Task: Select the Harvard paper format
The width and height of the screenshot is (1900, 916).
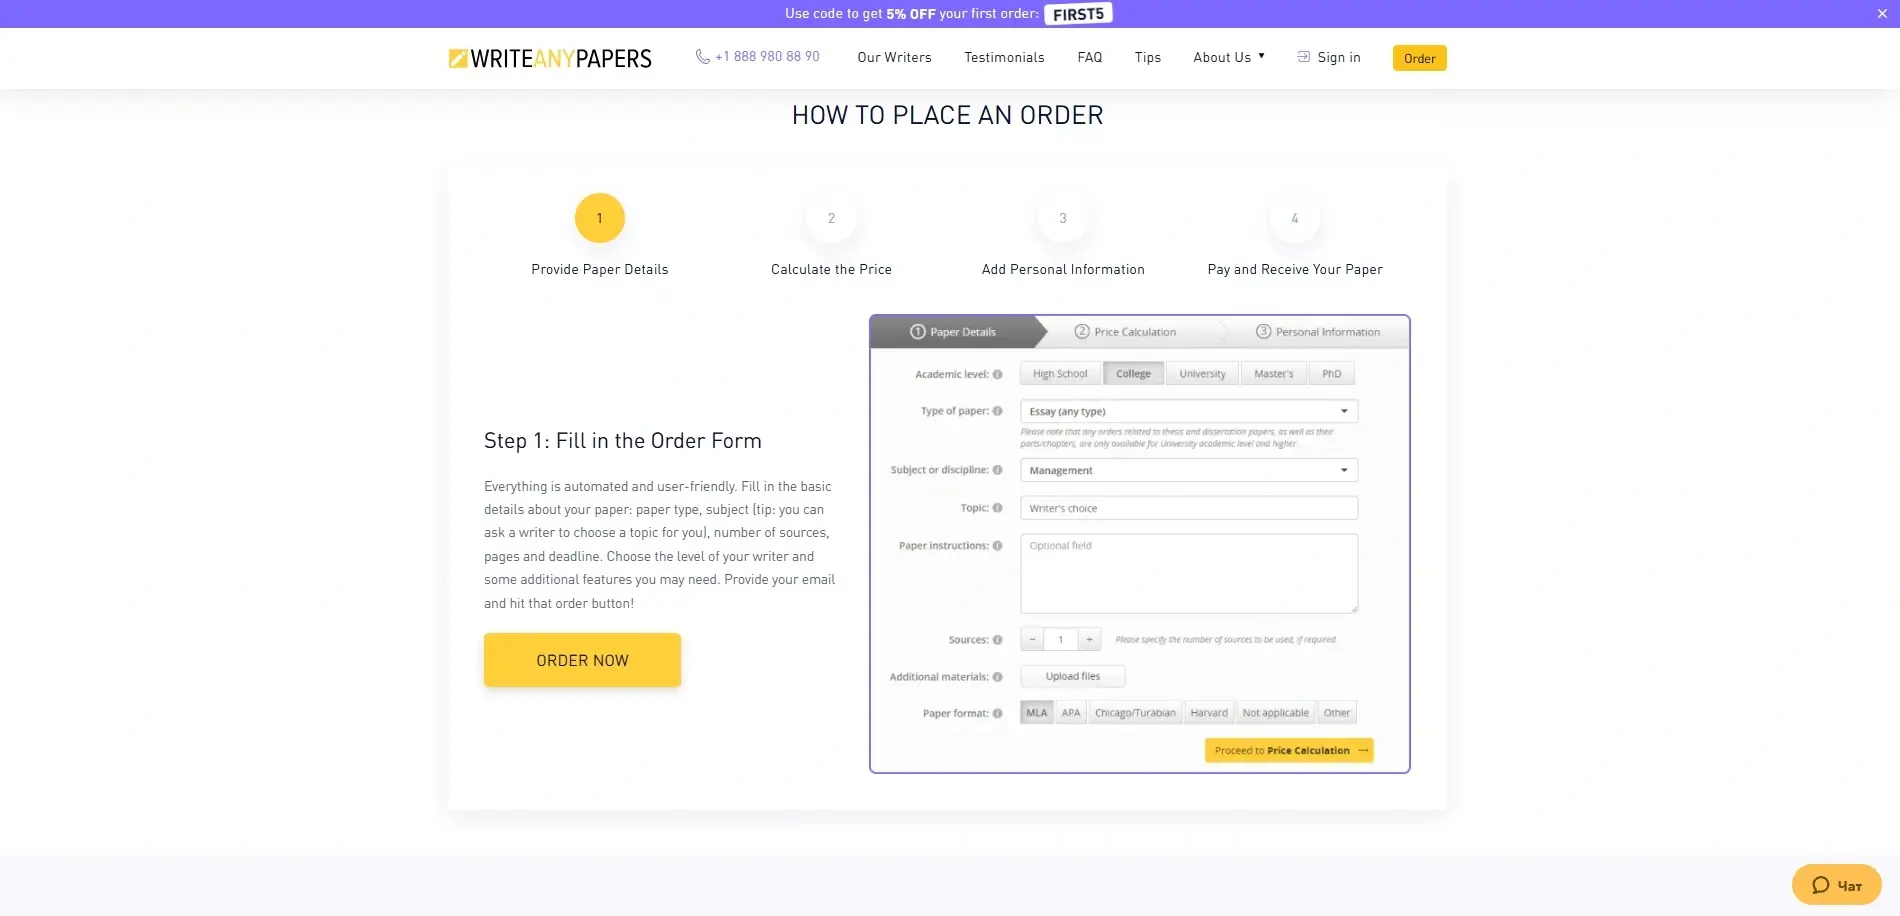Action: coord(1208,712)
